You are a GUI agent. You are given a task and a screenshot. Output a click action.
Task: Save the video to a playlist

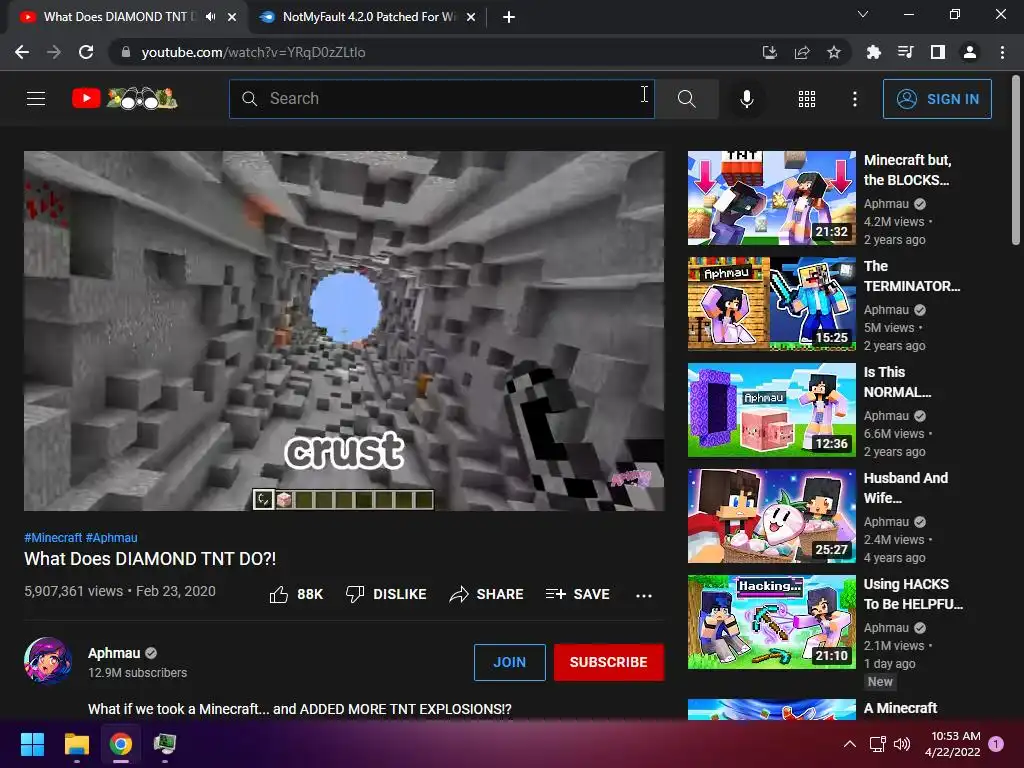[x=577, y=594]
